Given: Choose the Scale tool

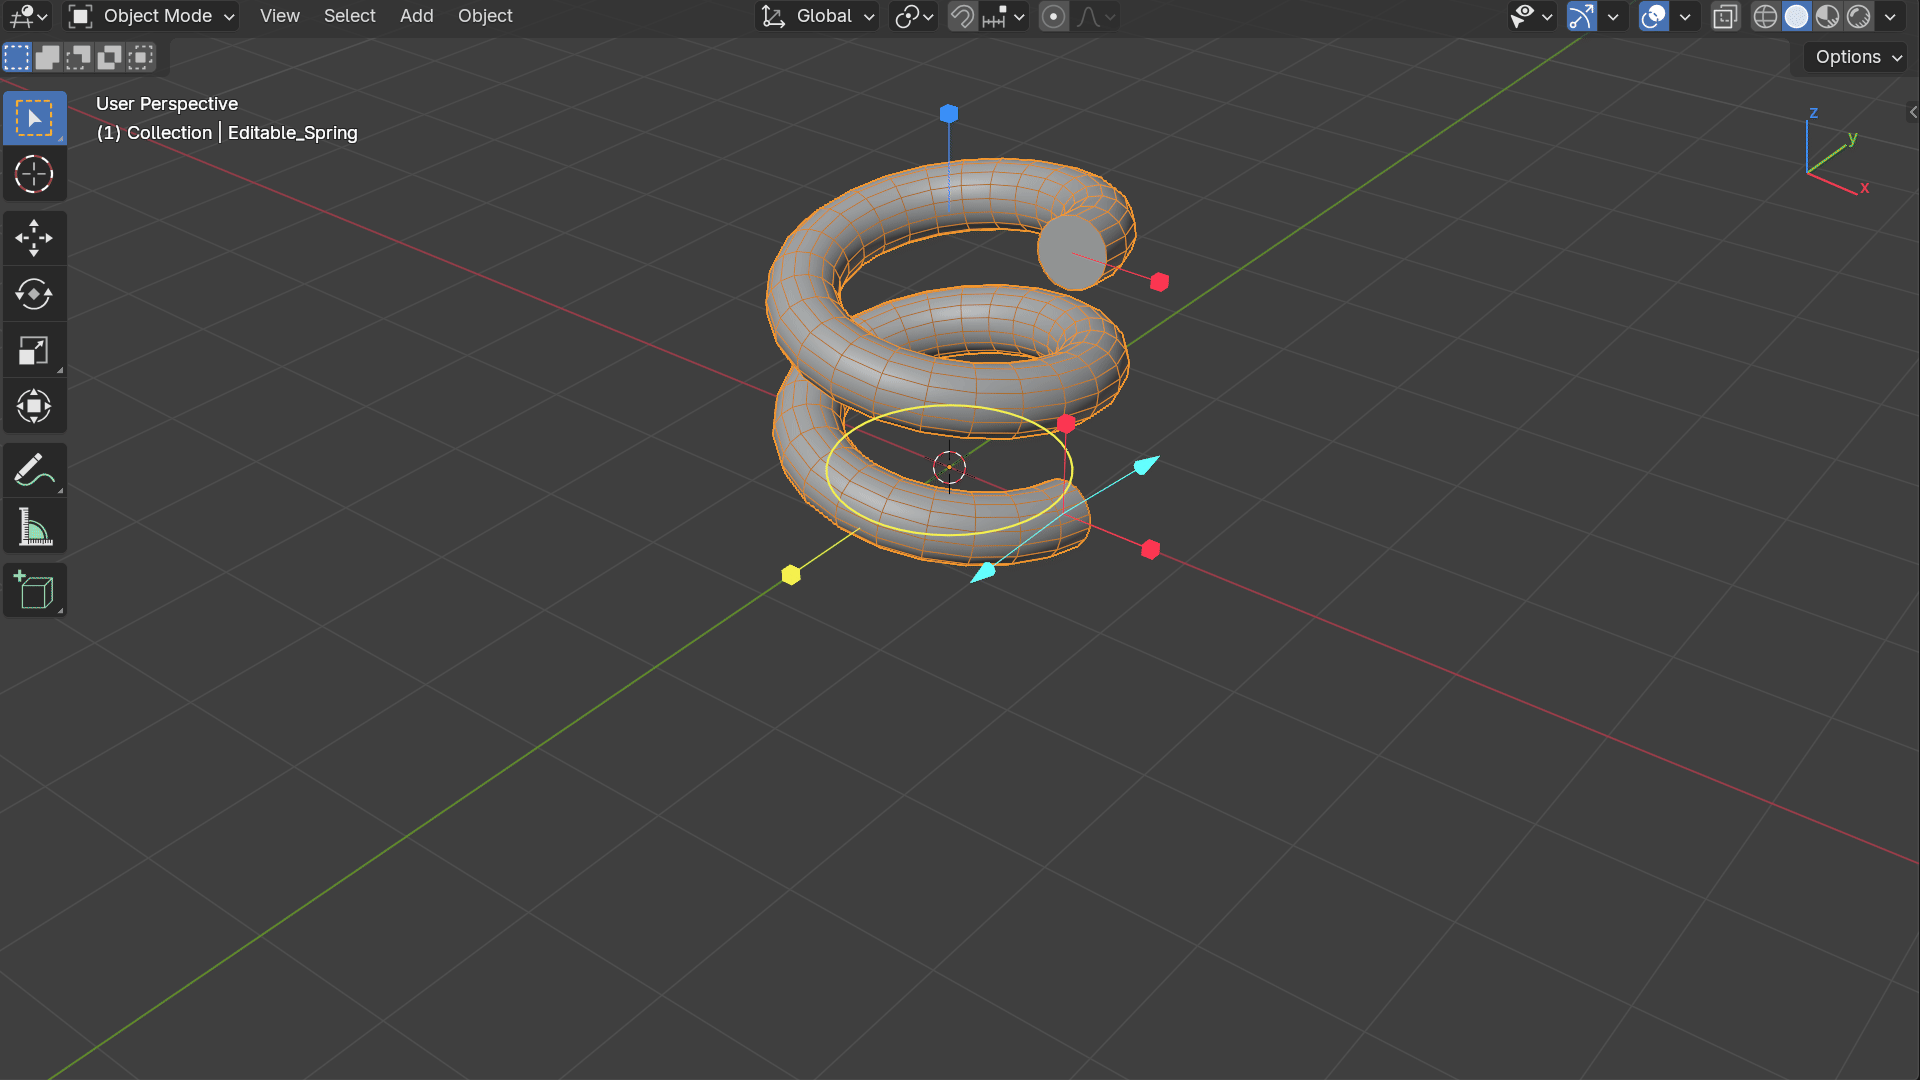Looking at the screenshot, I should (x=34, y=350).
